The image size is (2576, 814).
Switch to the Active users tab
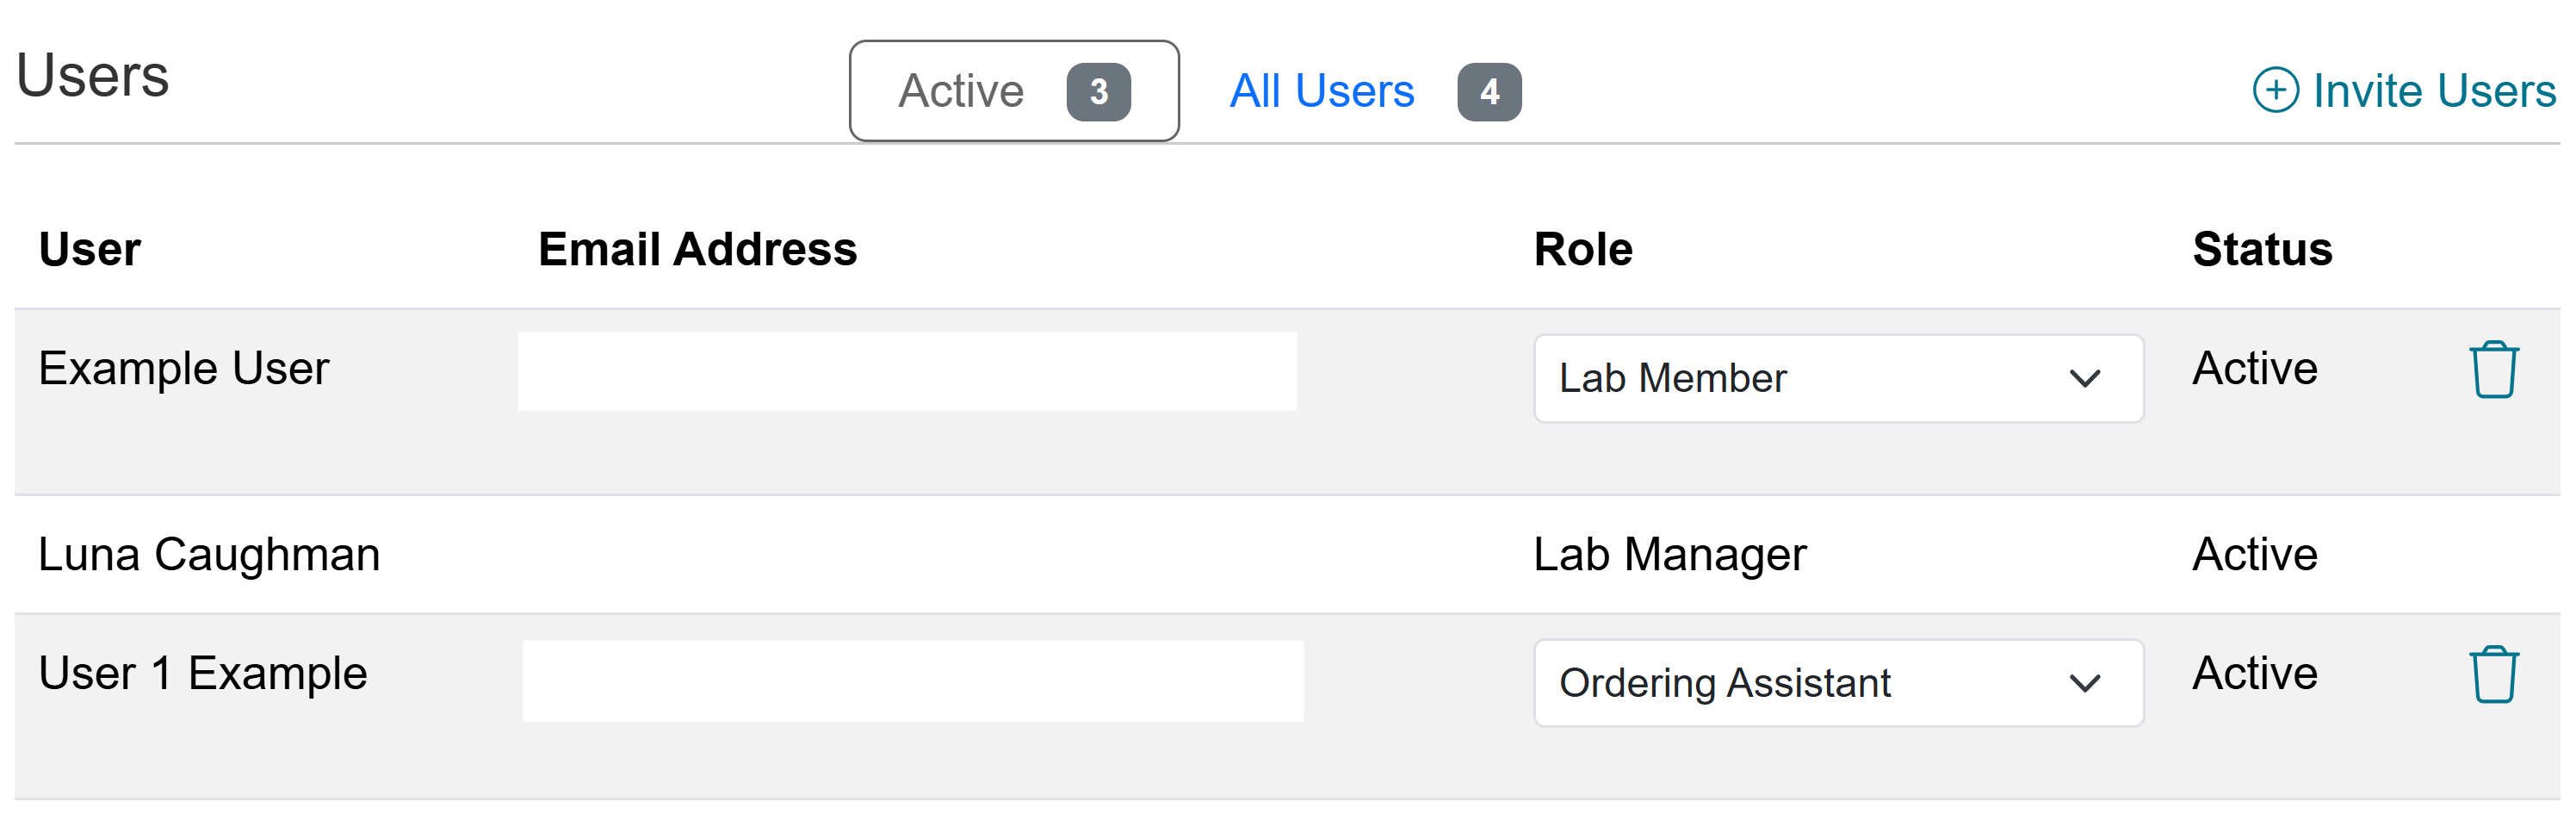tap(961, 91)
